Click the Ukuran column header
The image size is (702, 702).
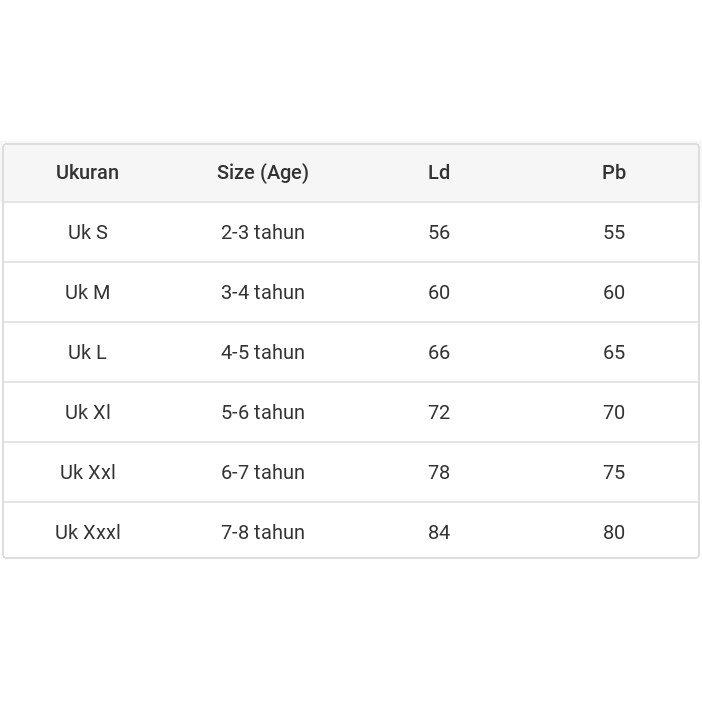[x=87, y=172]
